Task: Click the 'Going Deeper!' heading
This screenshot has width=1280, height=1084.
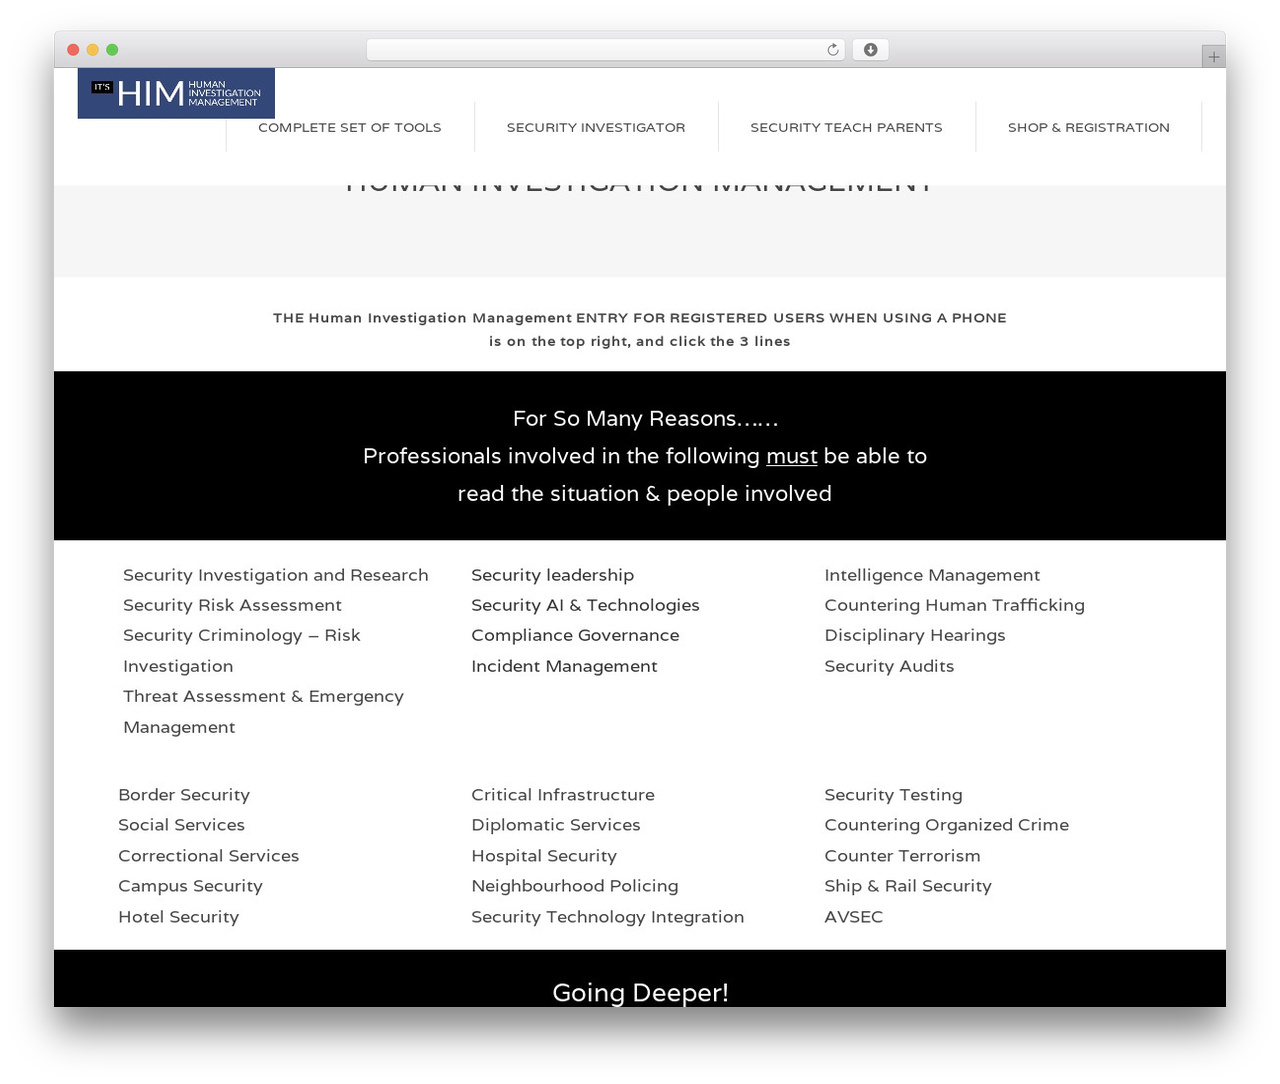Action: point(640,992)
